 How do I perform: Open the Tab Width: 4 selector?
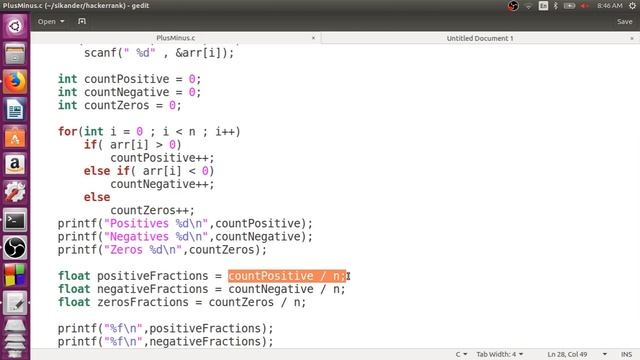tap(500, 354)
